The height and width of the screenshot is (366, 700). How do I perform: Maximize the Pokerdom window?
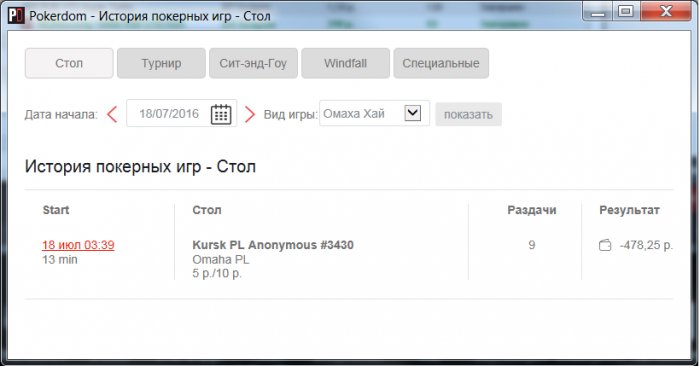[626, 12]
